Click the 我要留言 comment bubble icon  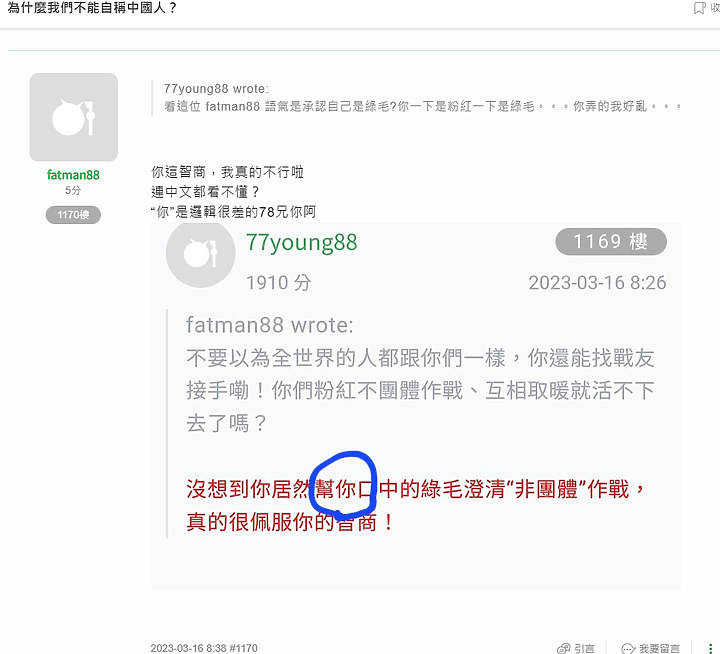(628, 648)
